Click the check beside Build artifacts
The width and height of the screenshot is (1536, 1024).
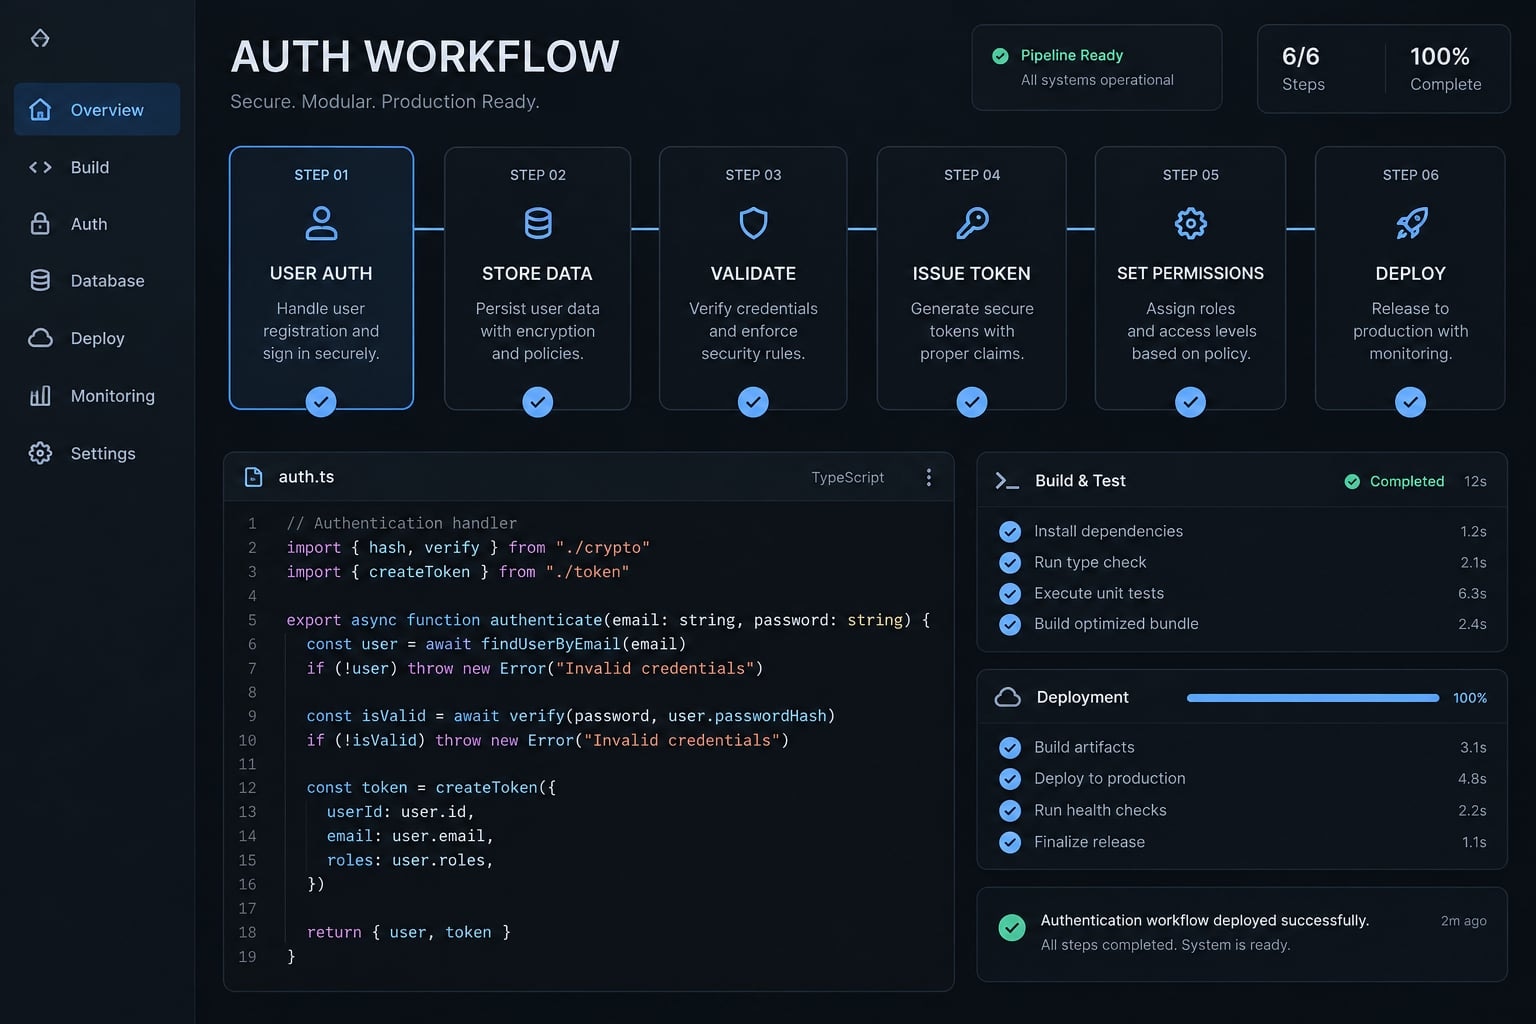pyautogui.click(x=1010, y=747)
